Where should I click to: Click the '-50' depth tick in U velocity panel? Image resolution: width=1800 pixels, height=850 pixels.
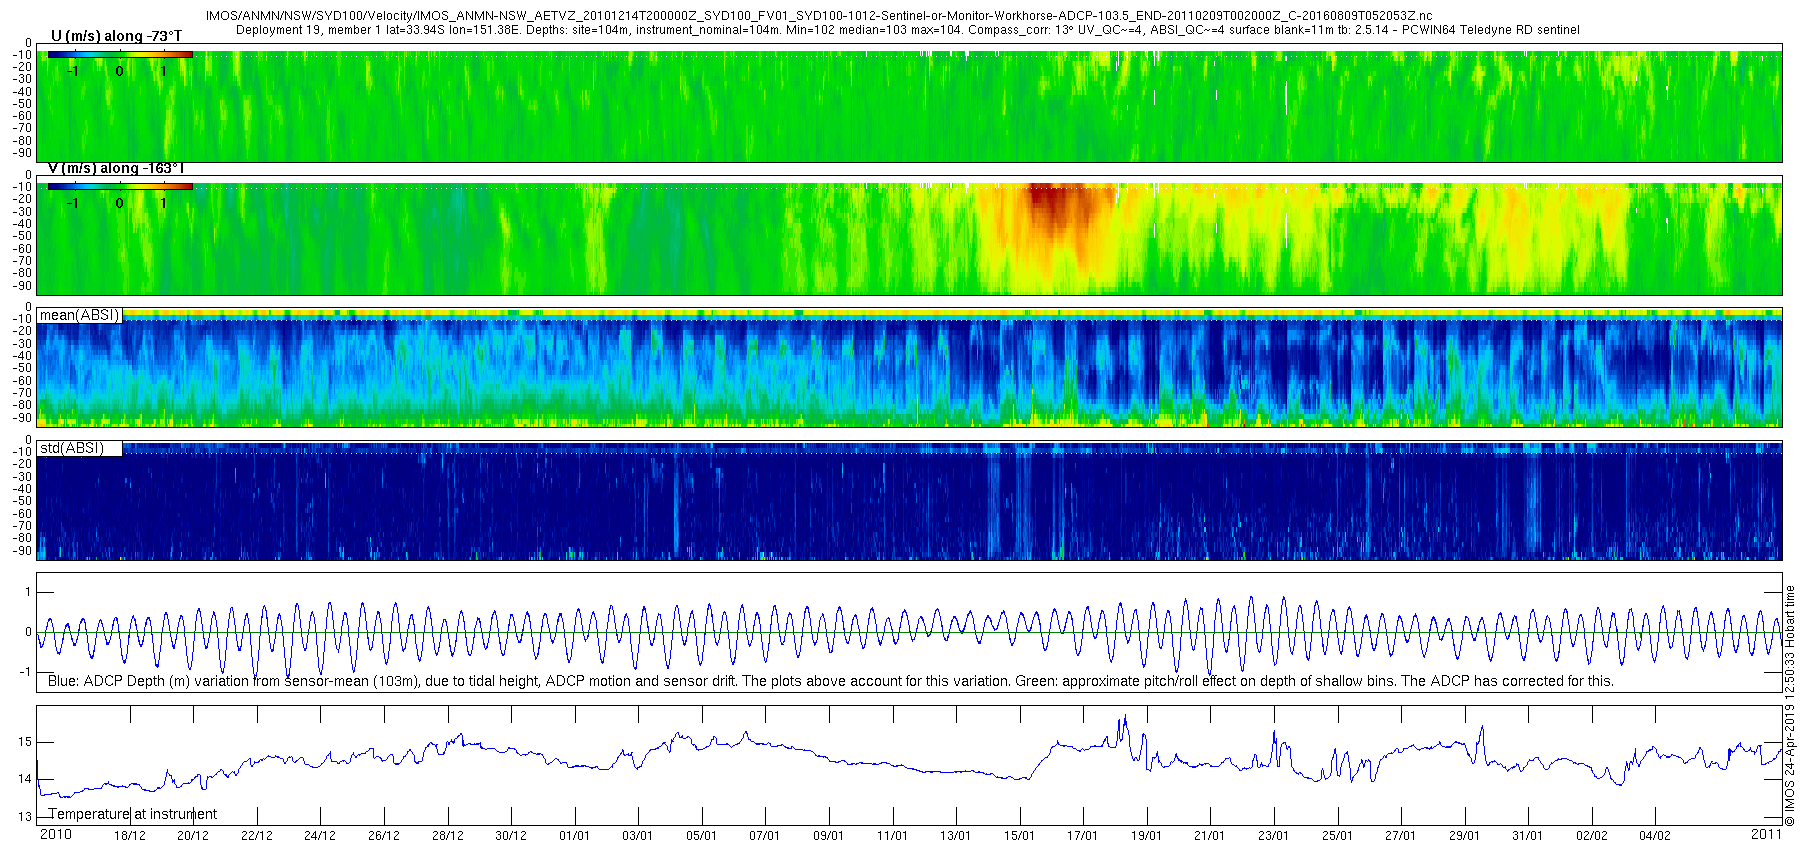21,103
